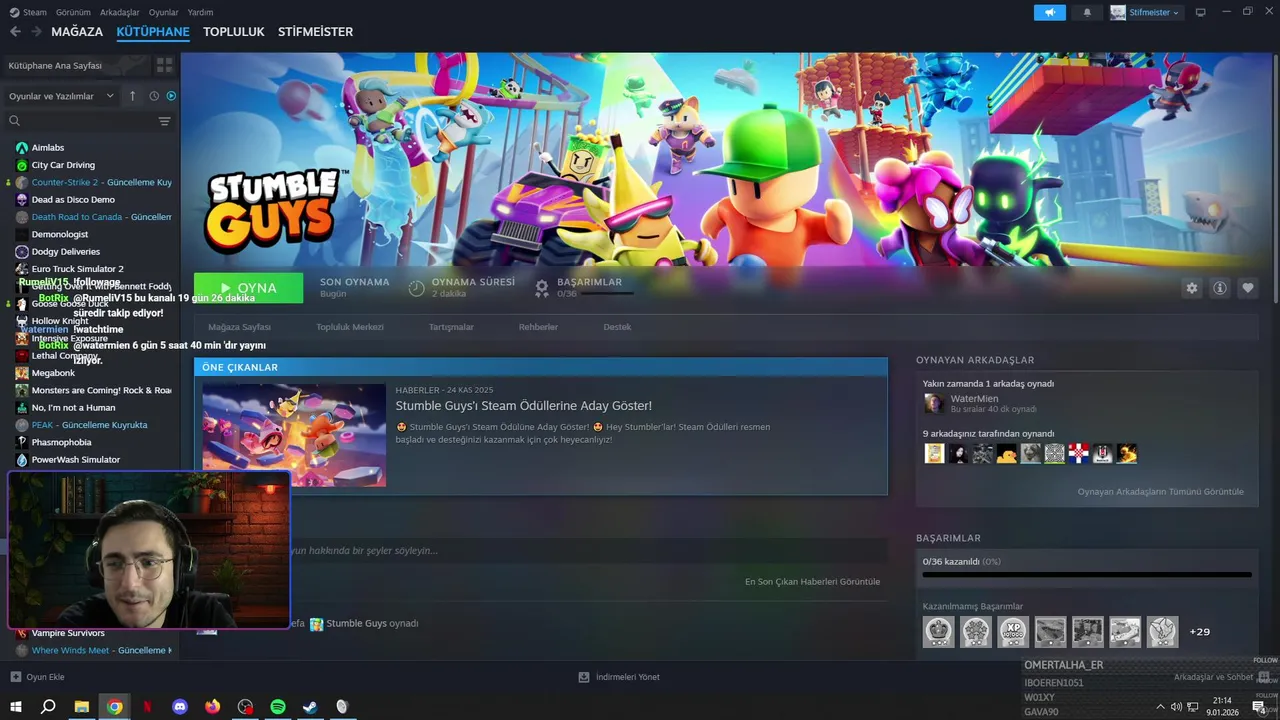Open Destek link

tap(617, 327)
